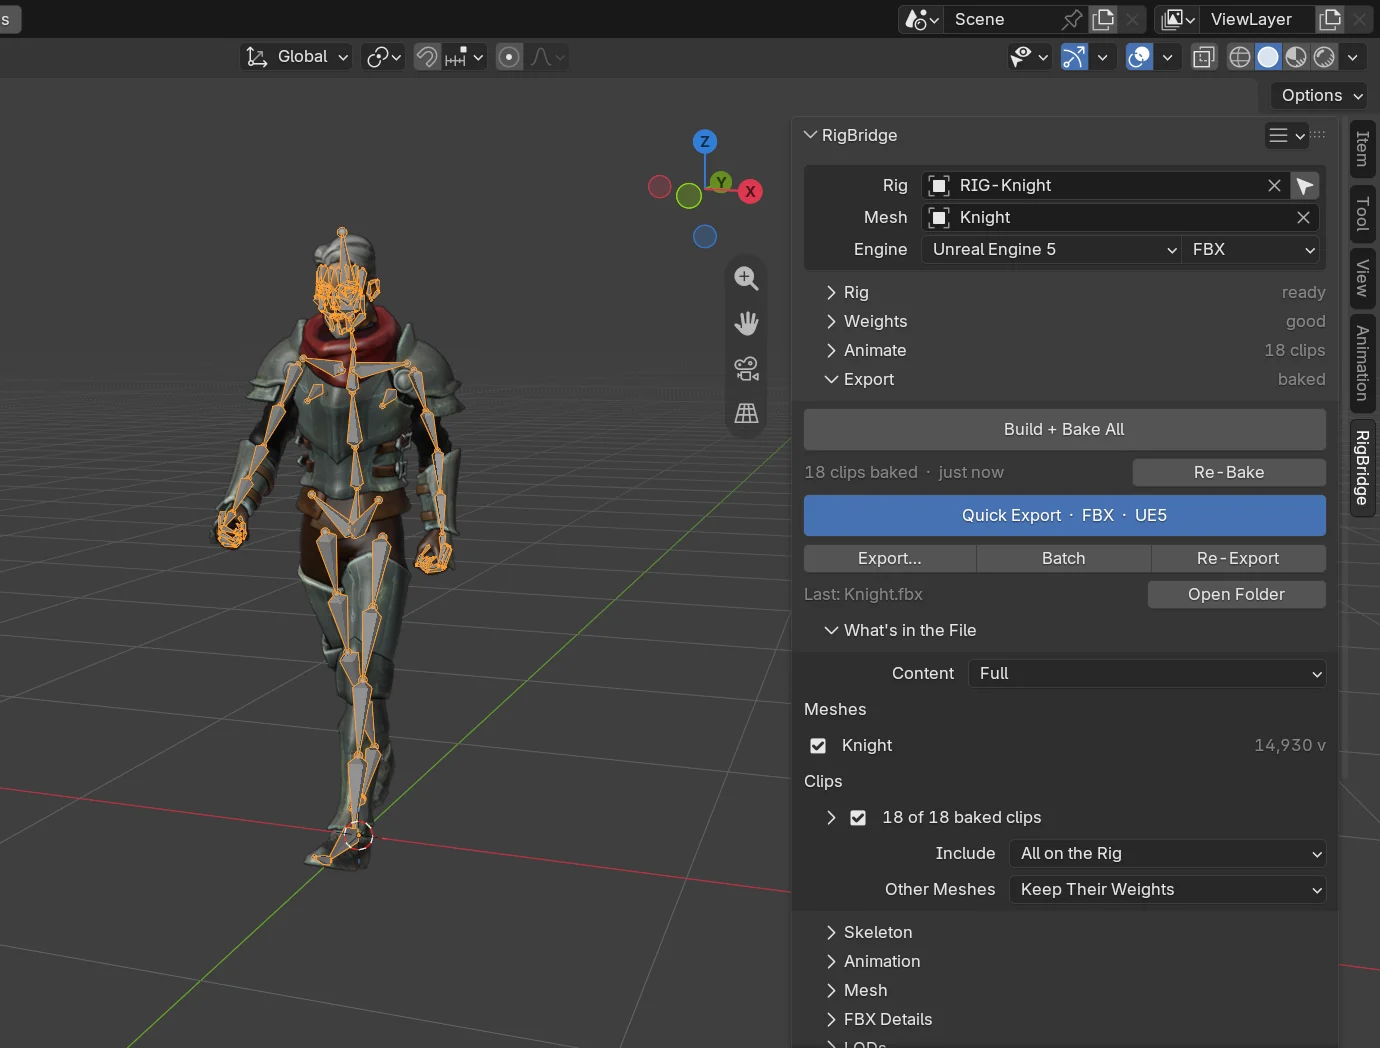Switch to rendered shading mode
Image resolution: width=1380 pixels, height=1048 pixels.
(1324, 57)
